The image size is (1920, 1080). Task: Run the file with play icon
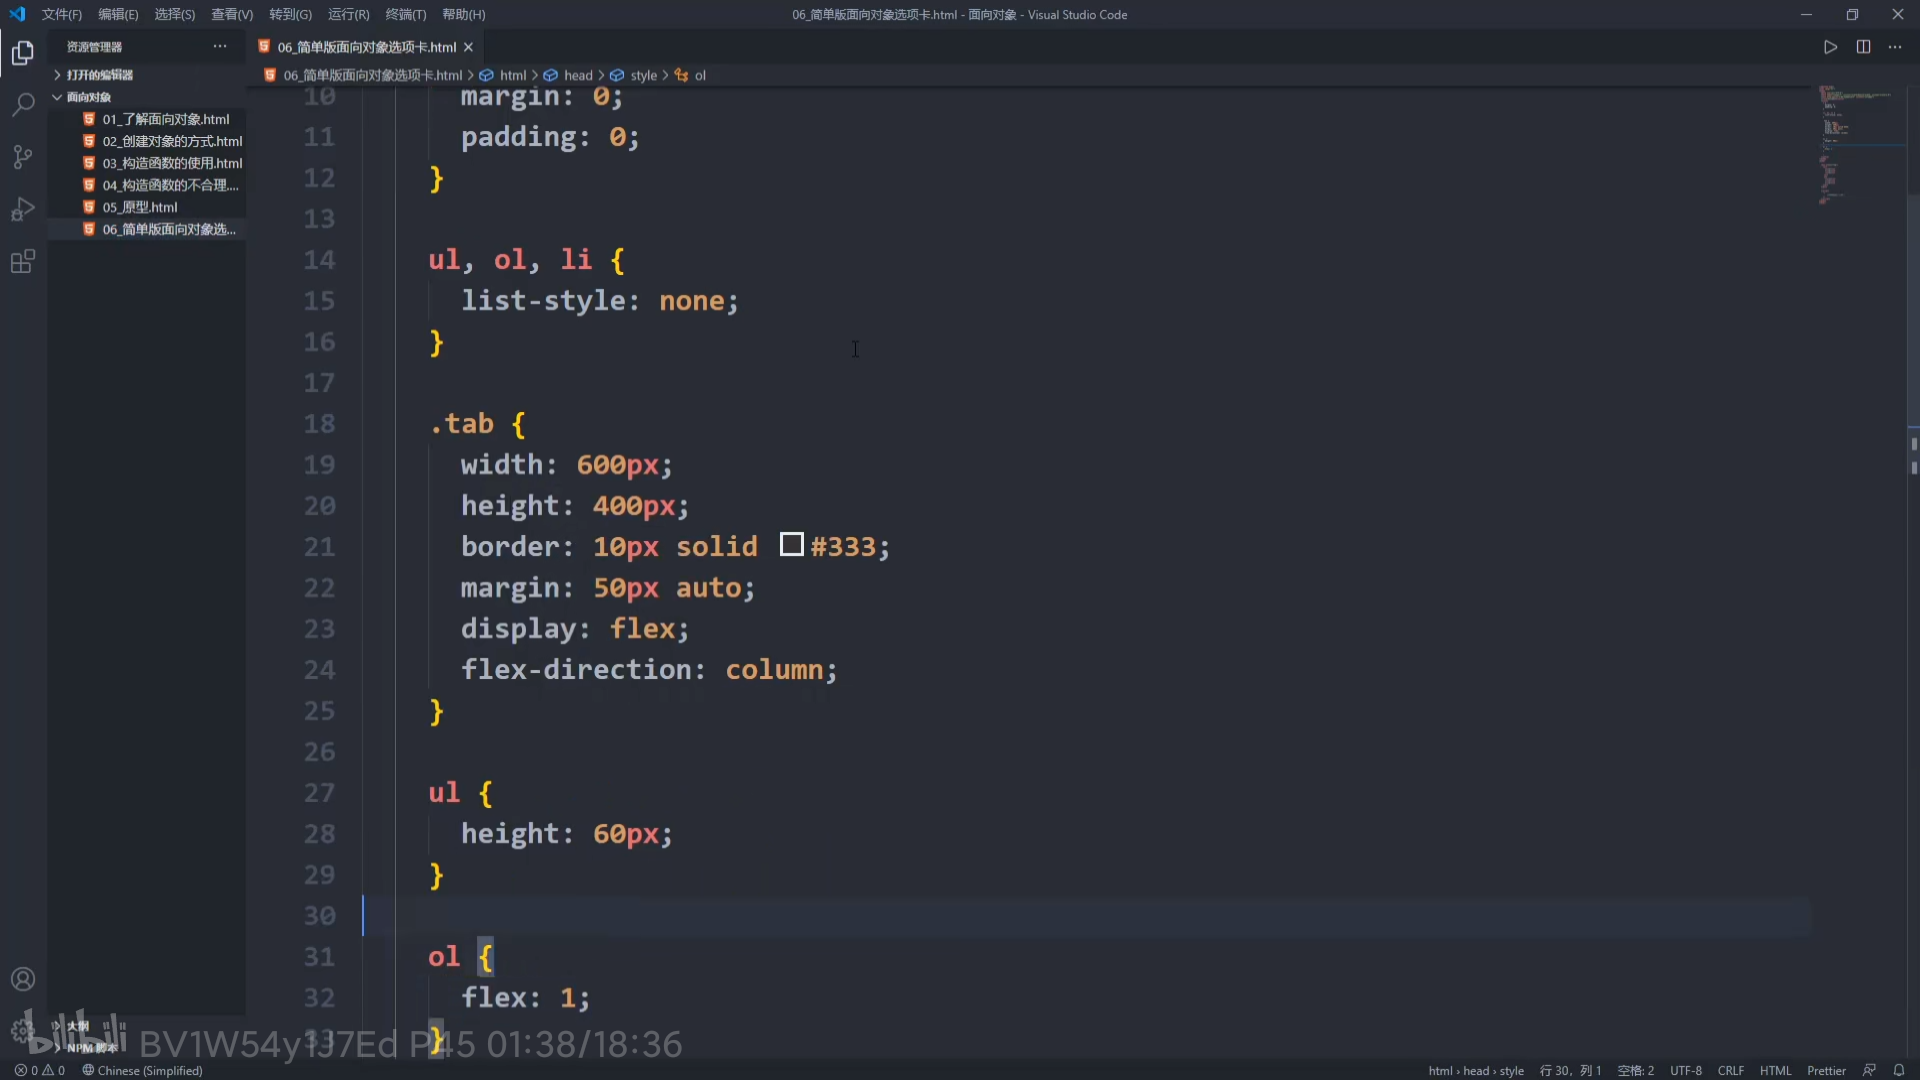click(1830, 47)
